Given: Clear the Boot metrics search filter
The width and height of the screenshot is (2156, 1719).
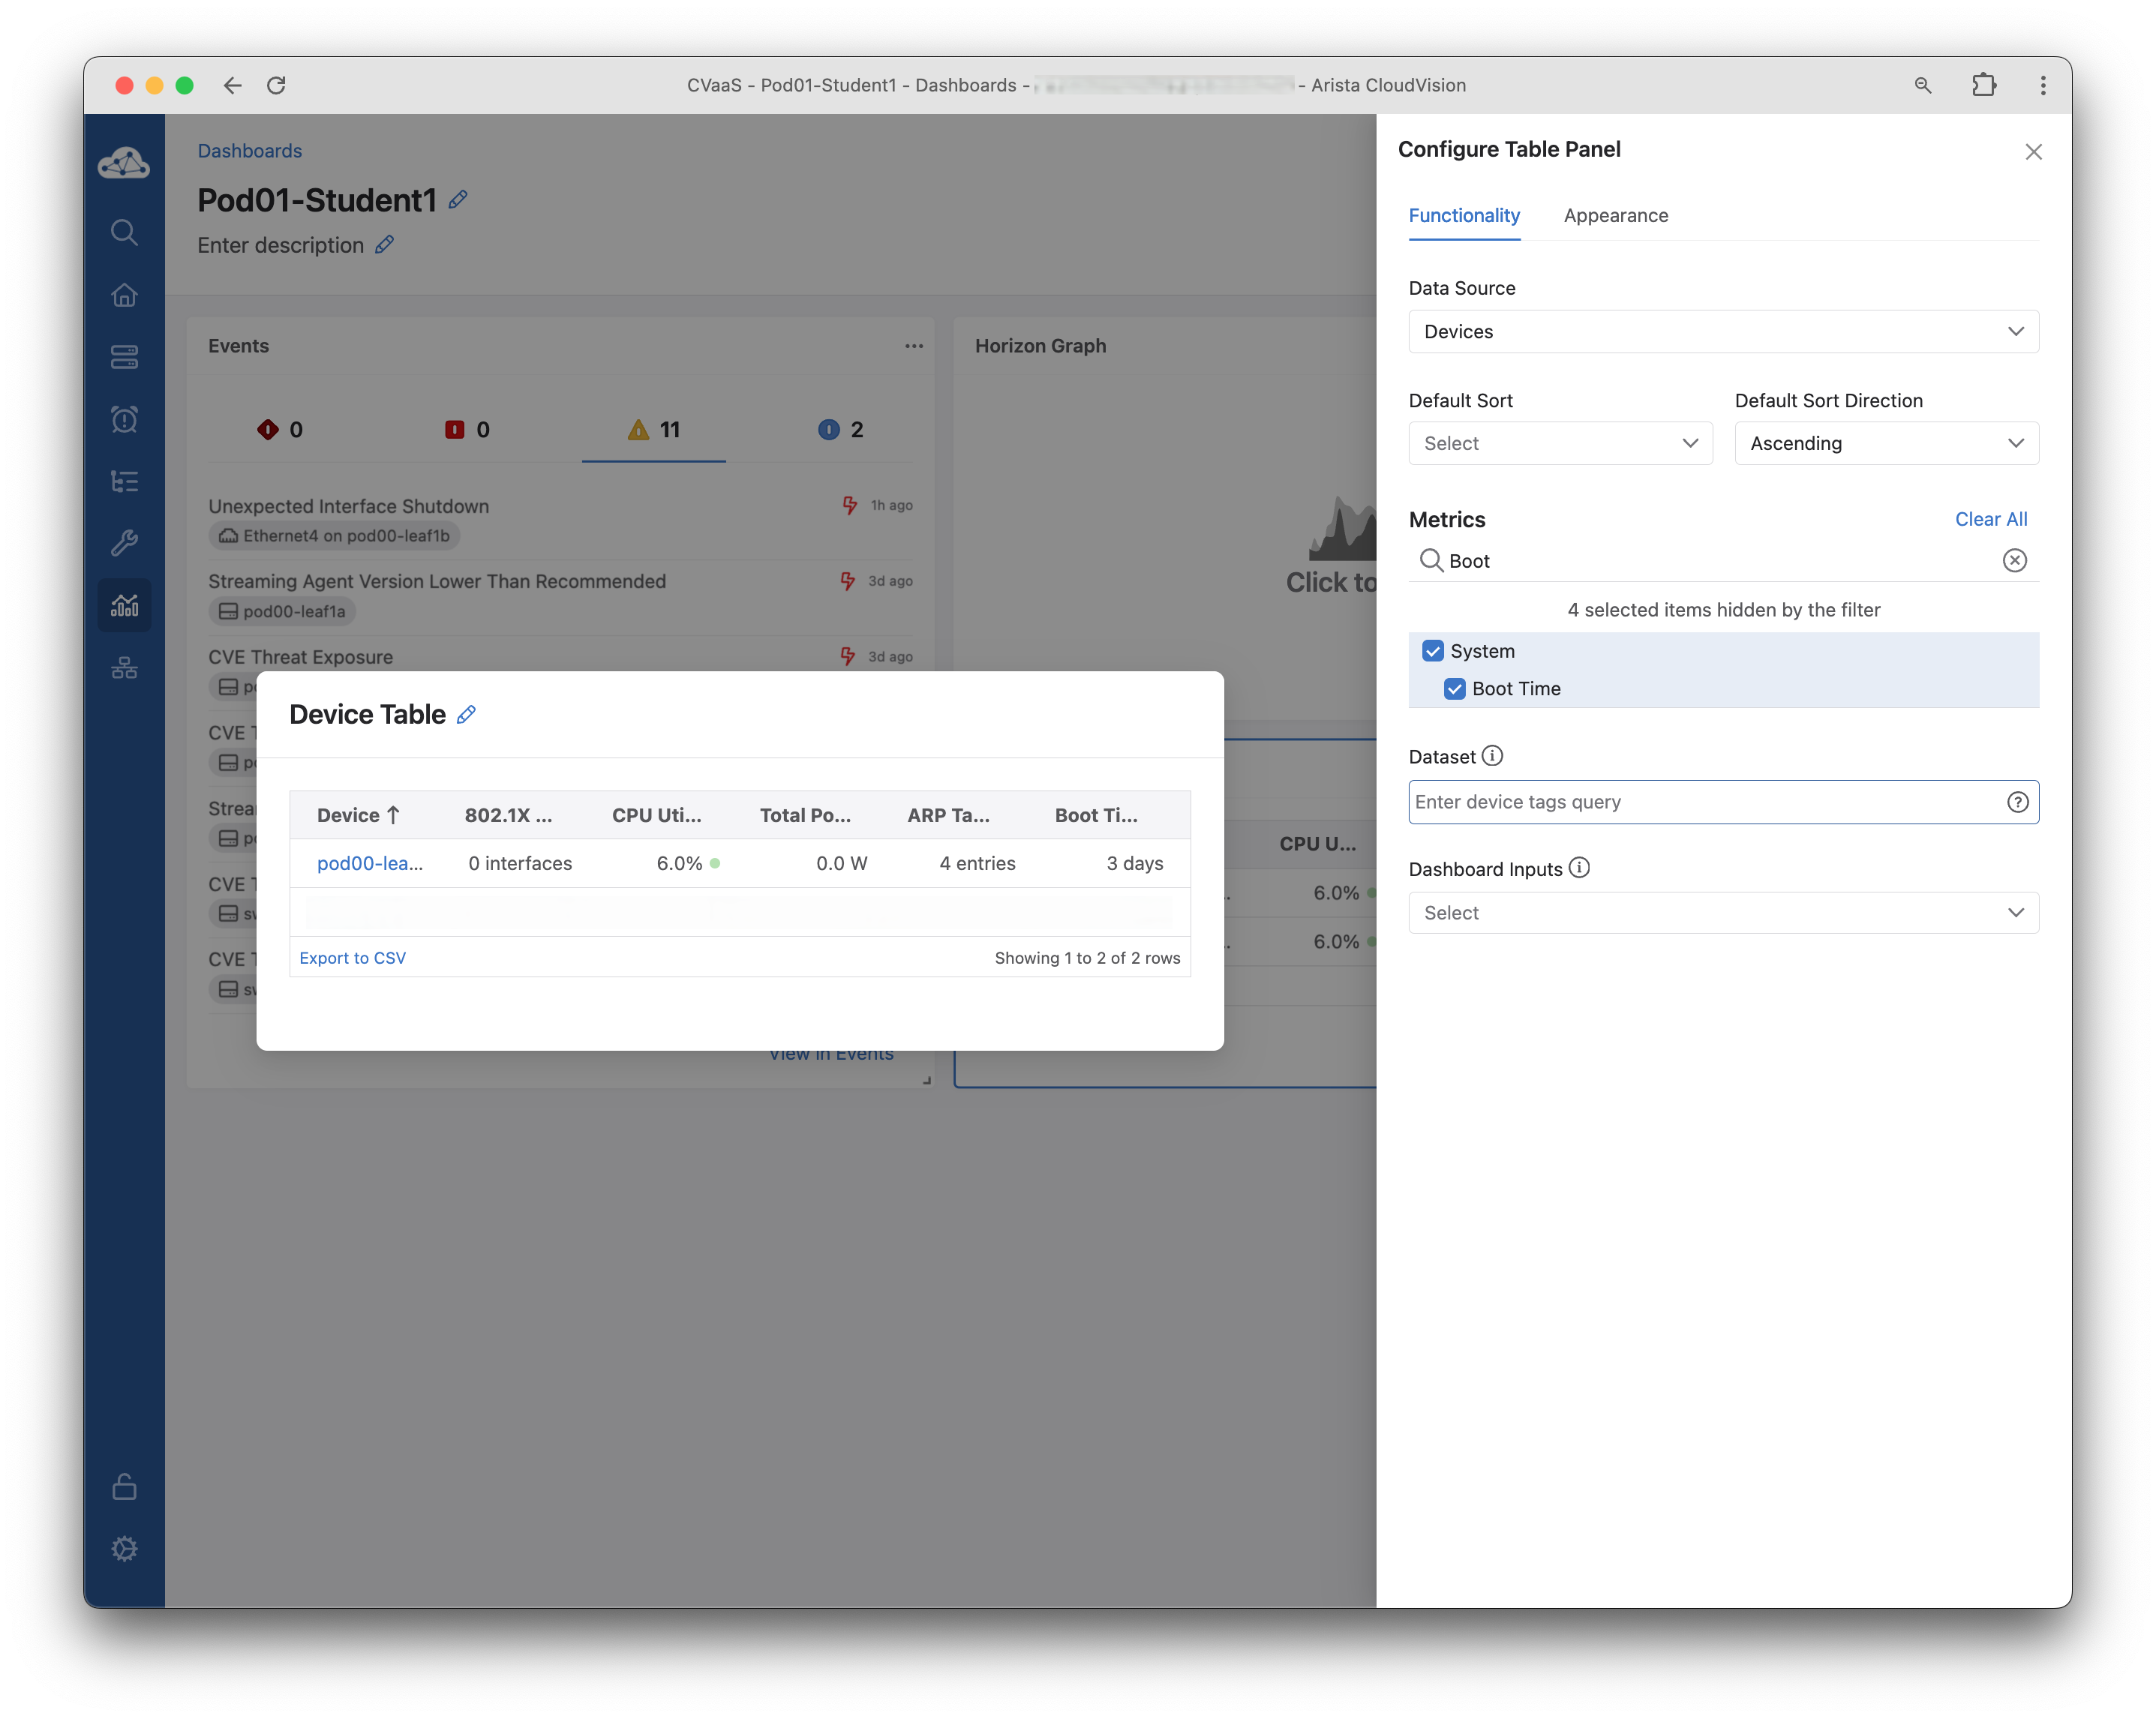Looking at the screenshot, I should click(2014, 561).
